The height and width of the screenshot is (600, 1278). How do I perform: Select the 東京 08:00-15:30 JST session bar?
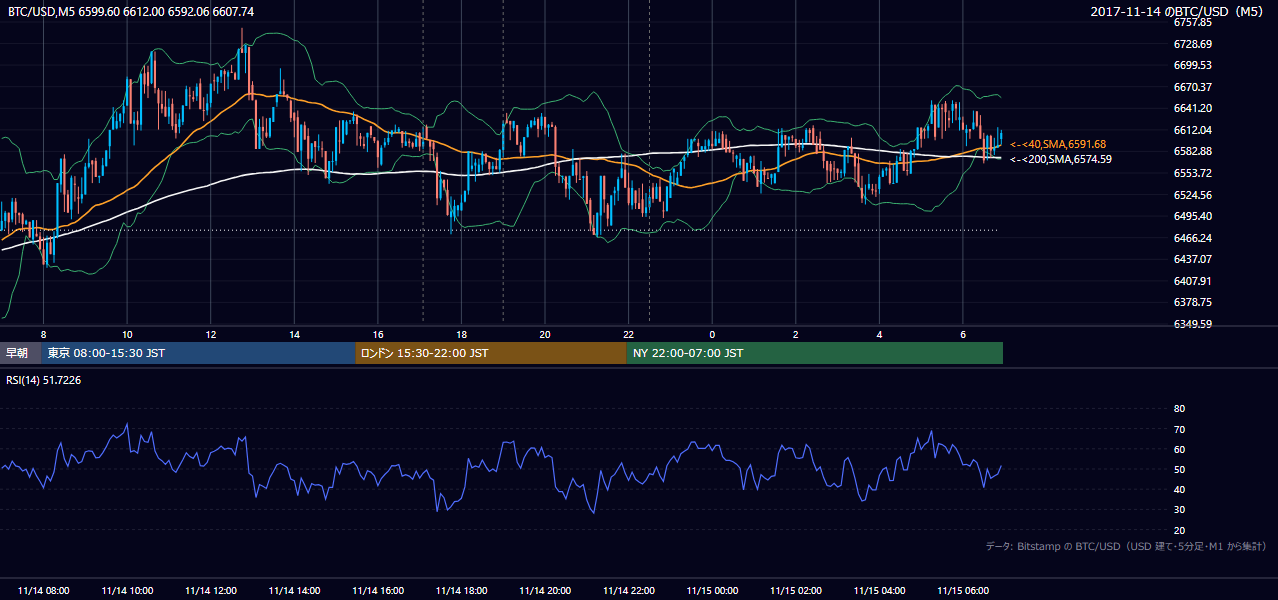pyautogui.click(x=198, y=353)
